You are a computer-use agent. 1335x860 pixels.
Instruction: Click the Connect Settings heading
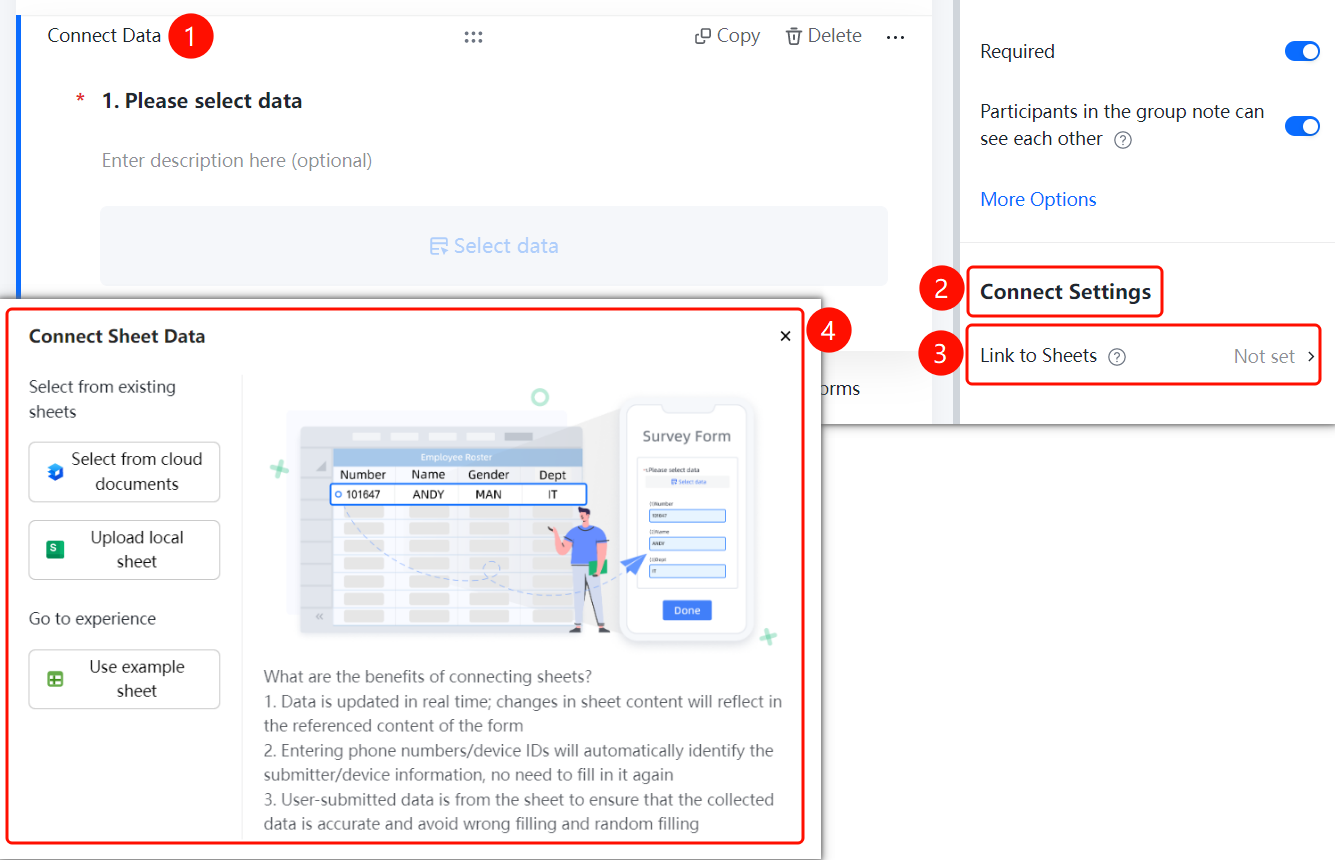(1065, 292)
